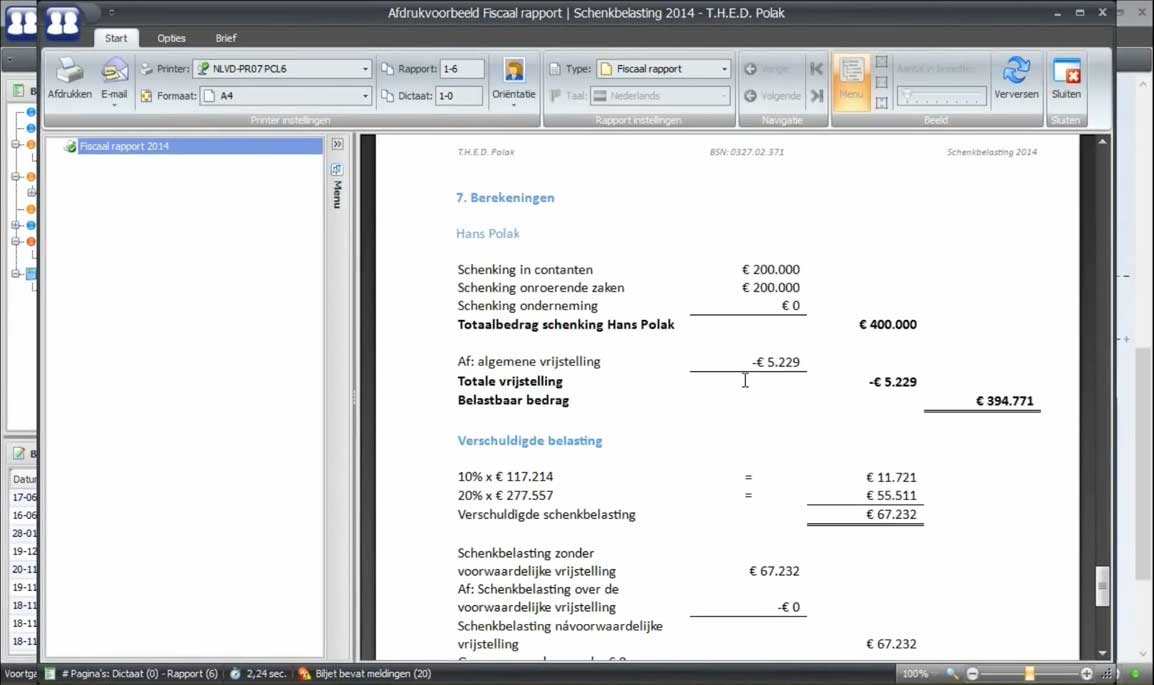The width and height of the screenshot is (1154, 685).
Task: Toggle the Menu panel button in Beeld
Action: pyautogui.click(x=851, y=78)
